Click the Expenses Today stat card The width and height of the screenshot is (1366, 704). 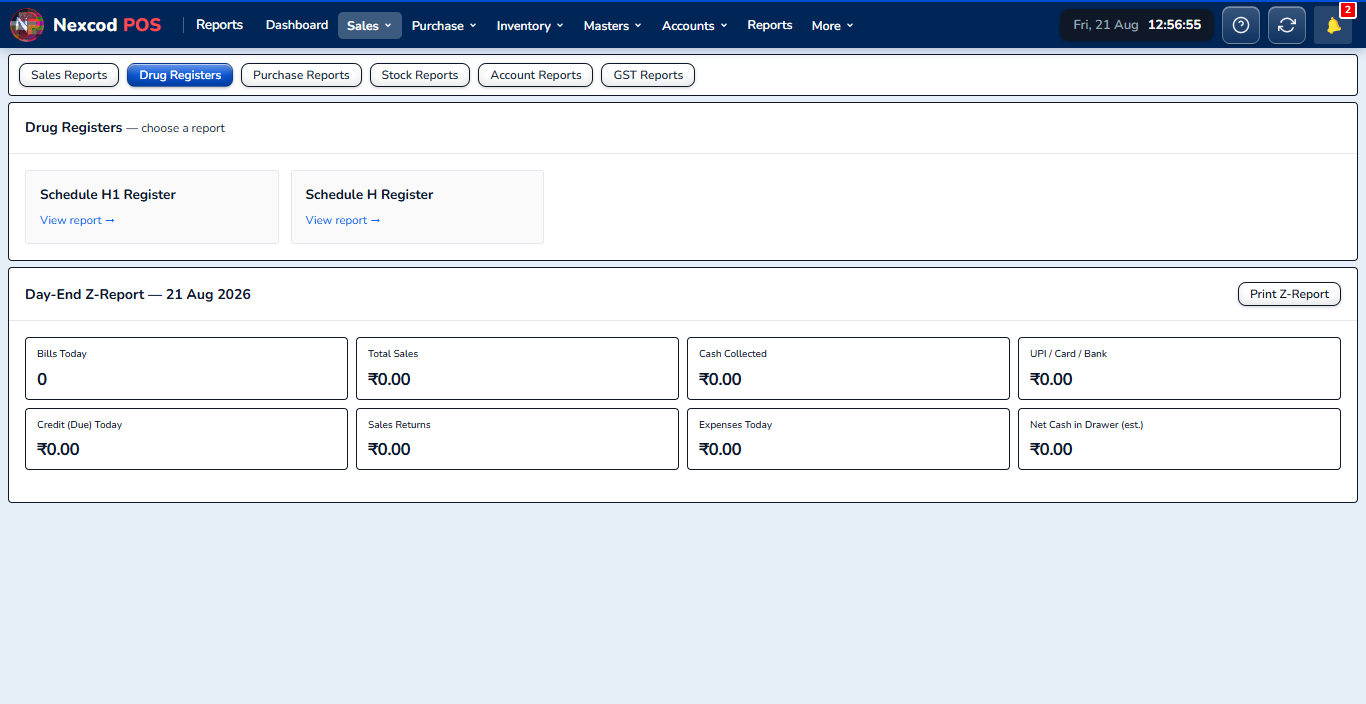pyautogui.click(x=848, y=439)
